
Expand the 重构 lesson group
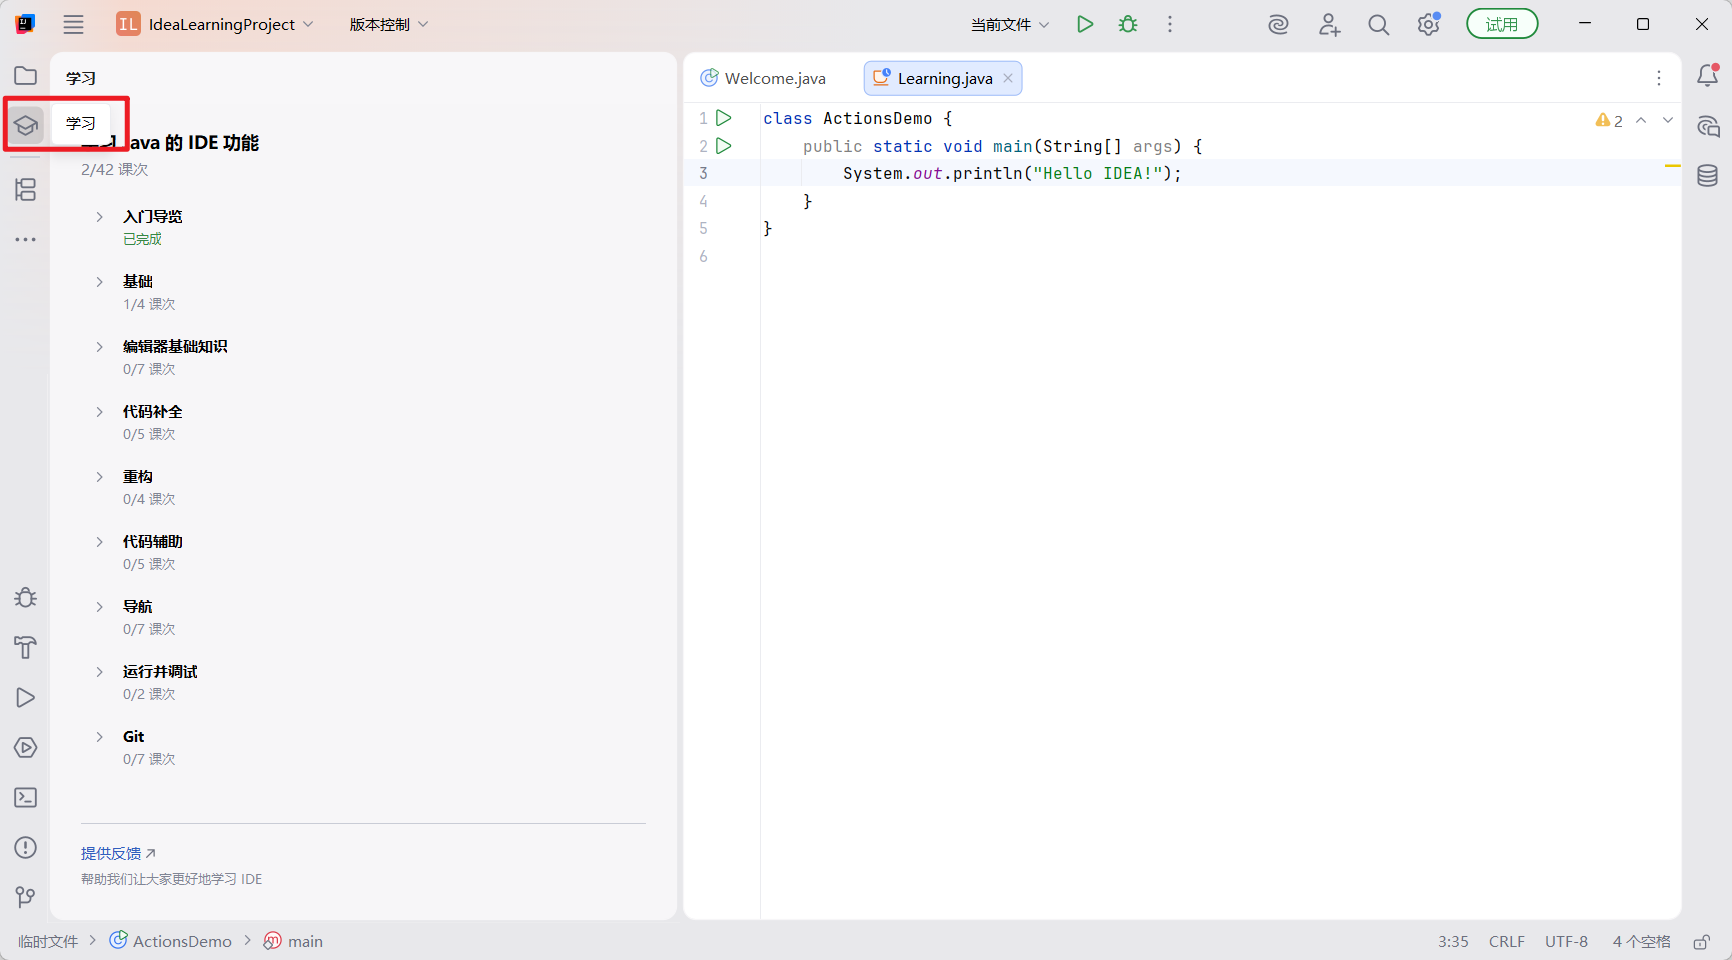click(100, 477)
